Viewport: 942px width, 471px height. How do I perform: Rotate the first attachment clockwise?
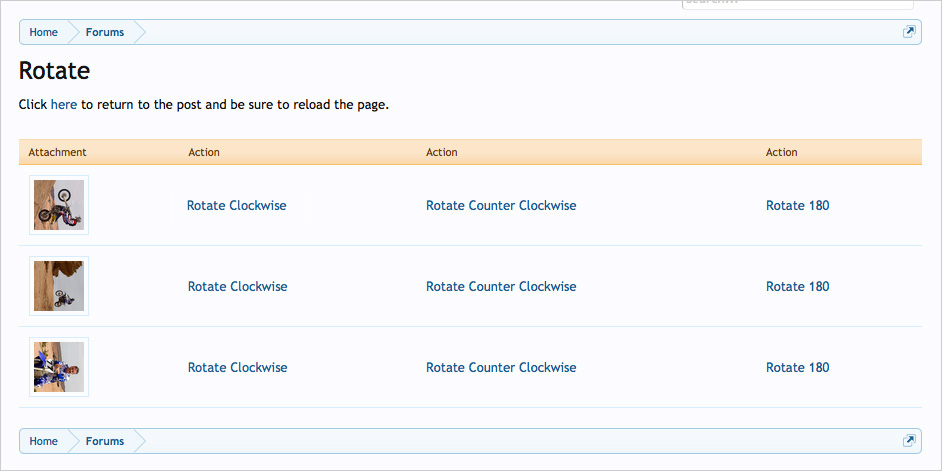tap(236, 205)
